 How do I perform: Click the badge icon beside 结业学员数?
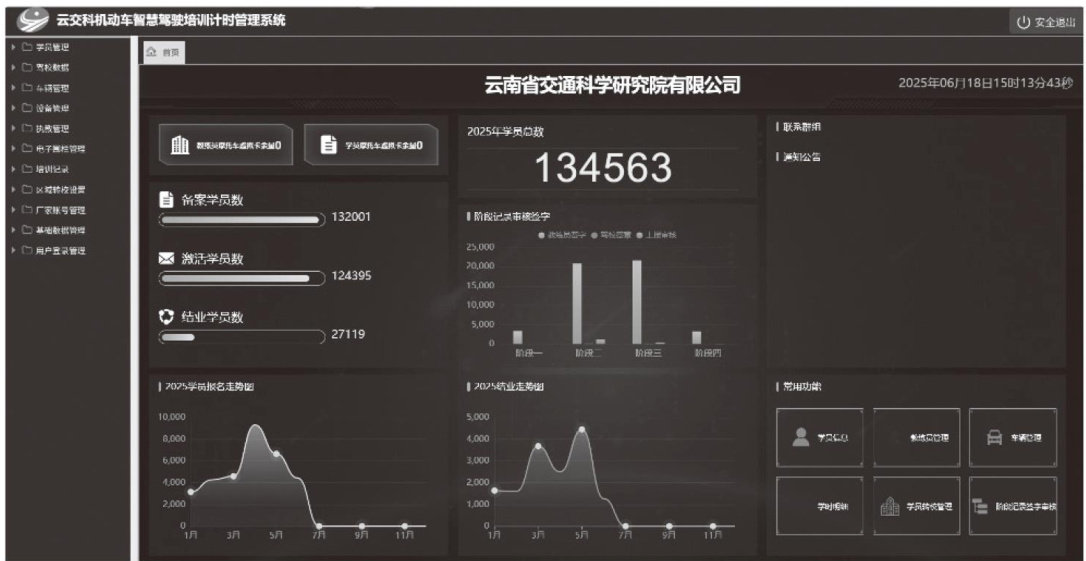tap(167, 316)
